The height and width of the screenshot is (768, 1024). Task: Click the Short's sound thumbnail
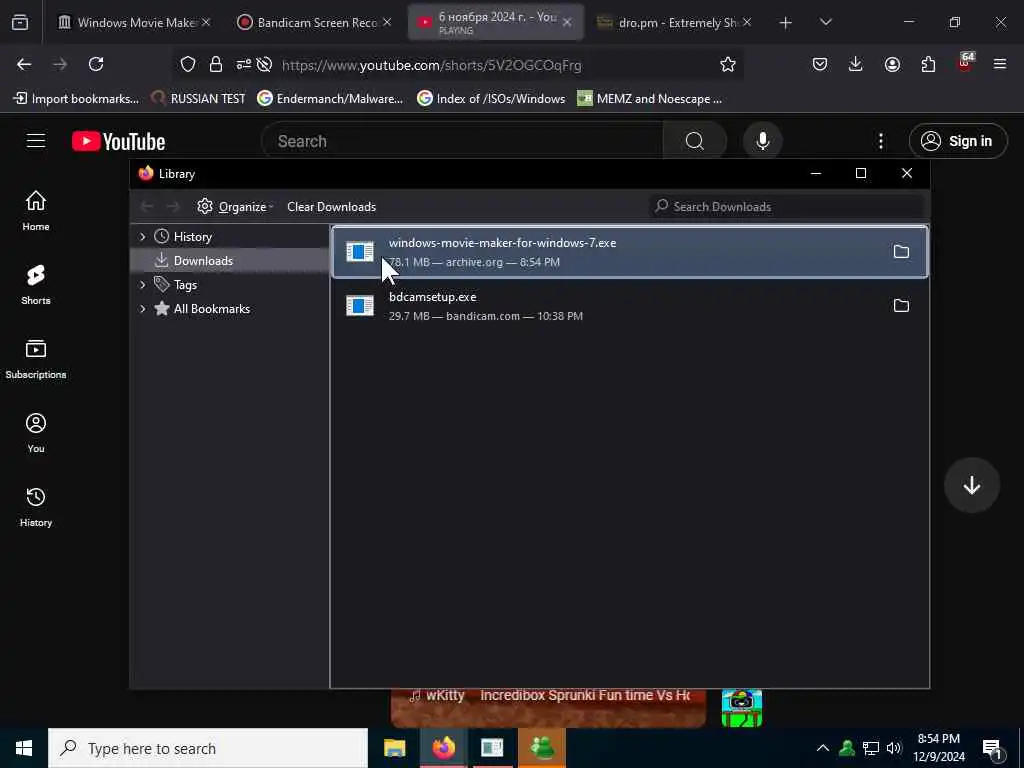point(741,708)
